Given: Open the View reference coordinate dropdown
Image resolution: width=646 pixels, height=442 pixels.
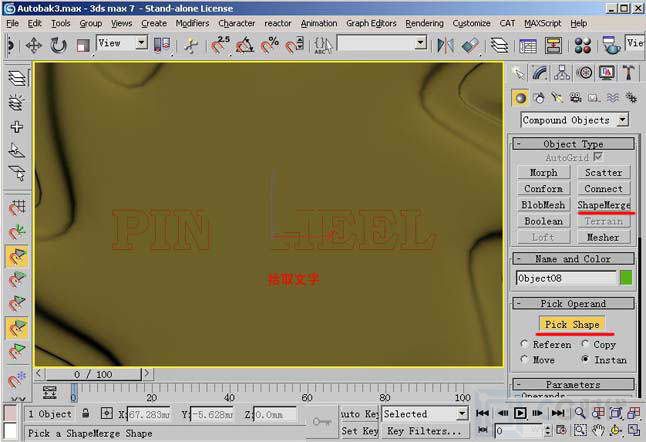Looking at the screenshot, I should 141,43.
